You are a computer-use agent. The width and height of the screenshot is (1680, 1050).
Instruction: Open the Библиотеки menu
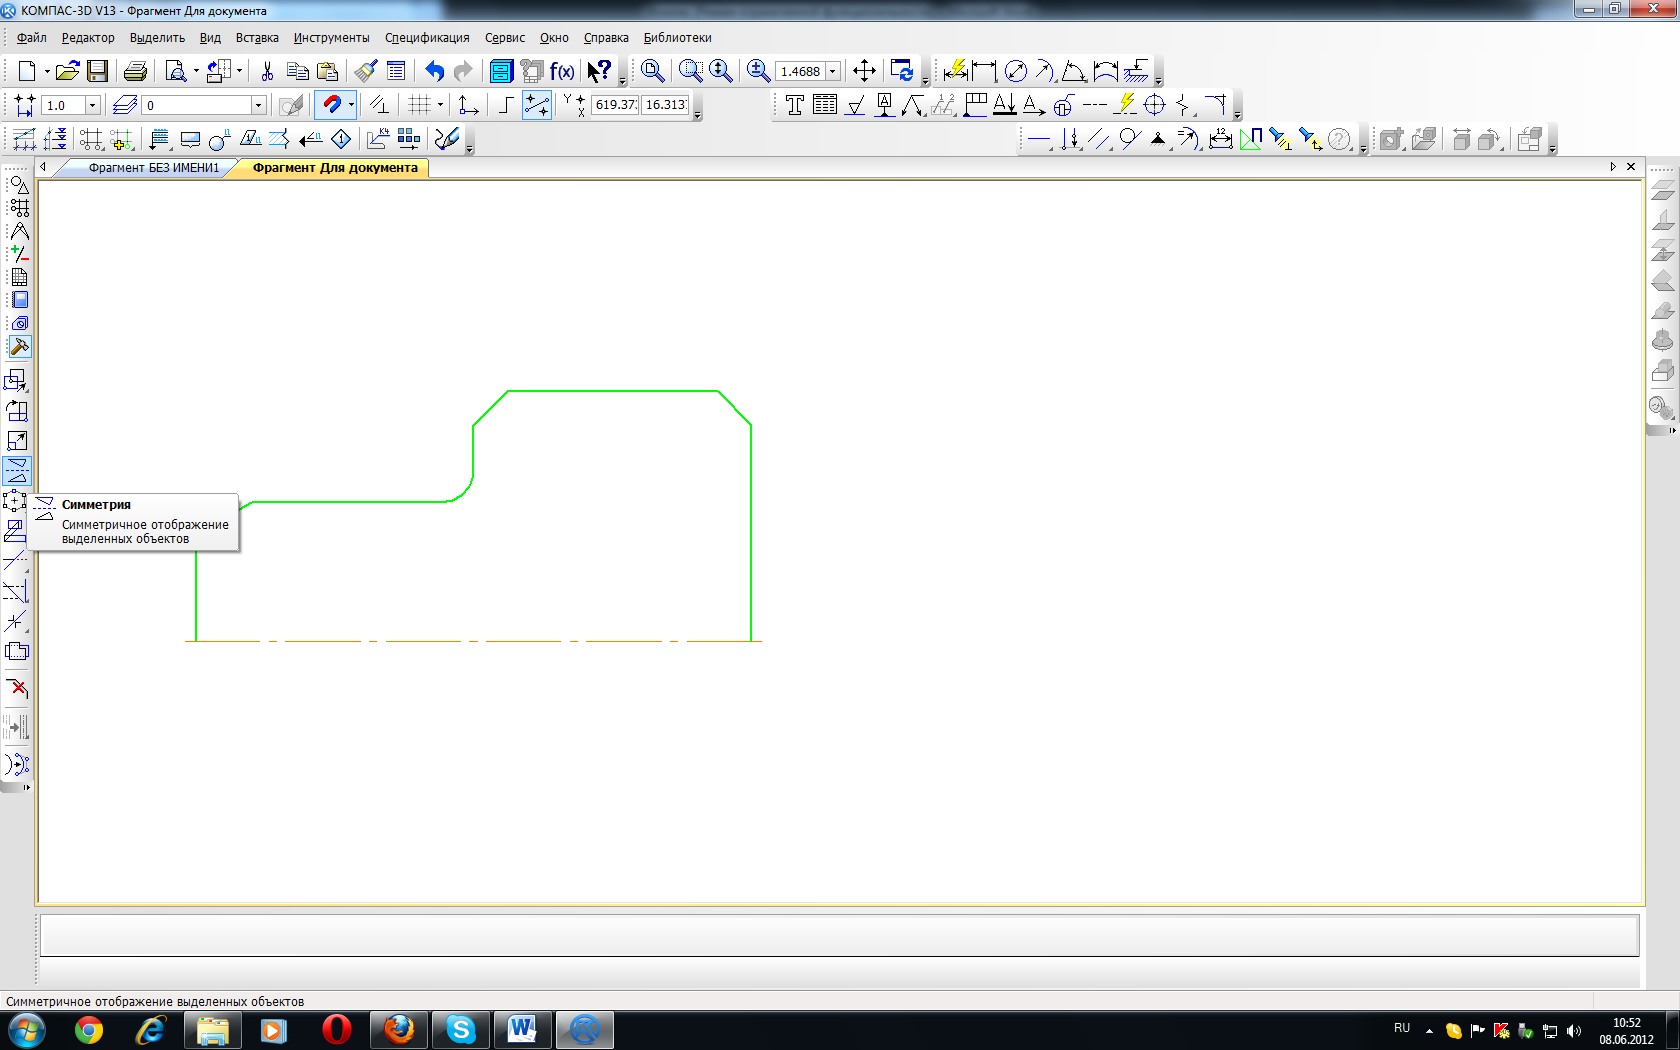(677, 38)
